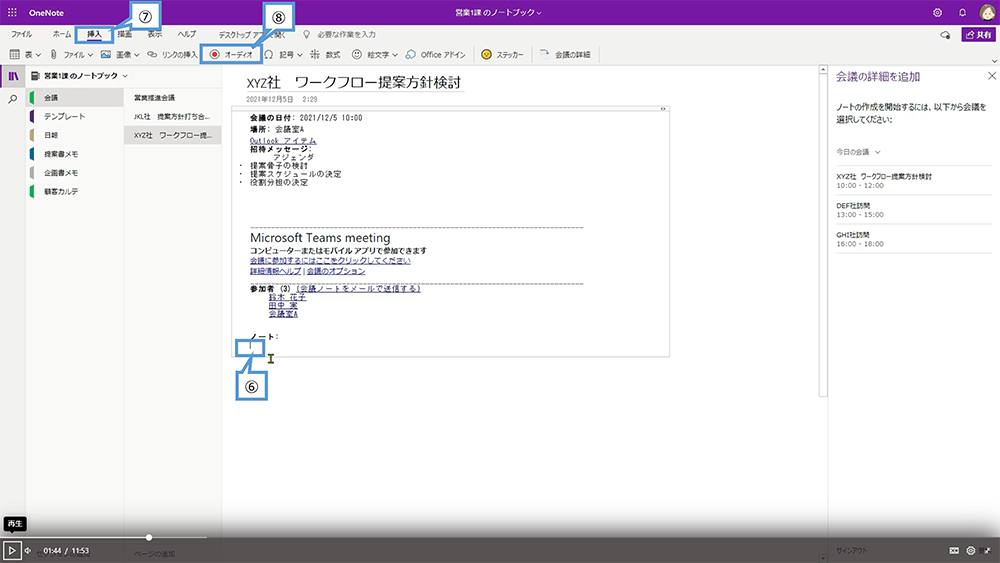
Task: Click the video play button
Action: click(11, 550)
